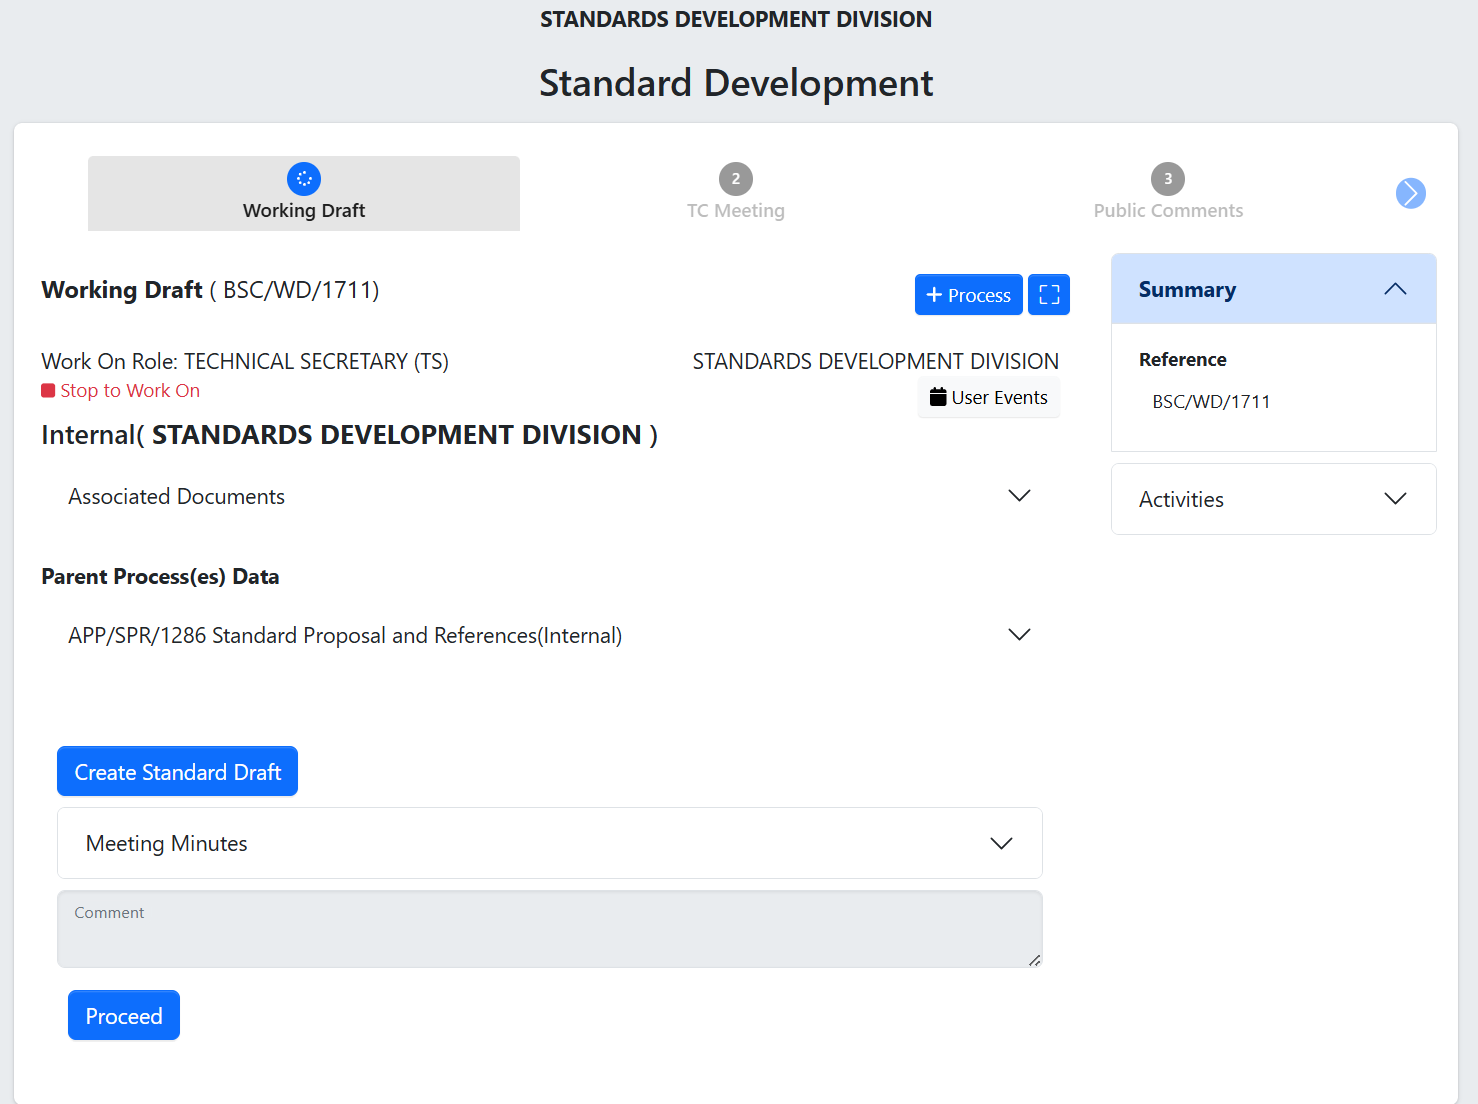Collapse the Summary panel
Image resolution: width=1478 pixels, height=1104 pixels.
coord(1394,289)
